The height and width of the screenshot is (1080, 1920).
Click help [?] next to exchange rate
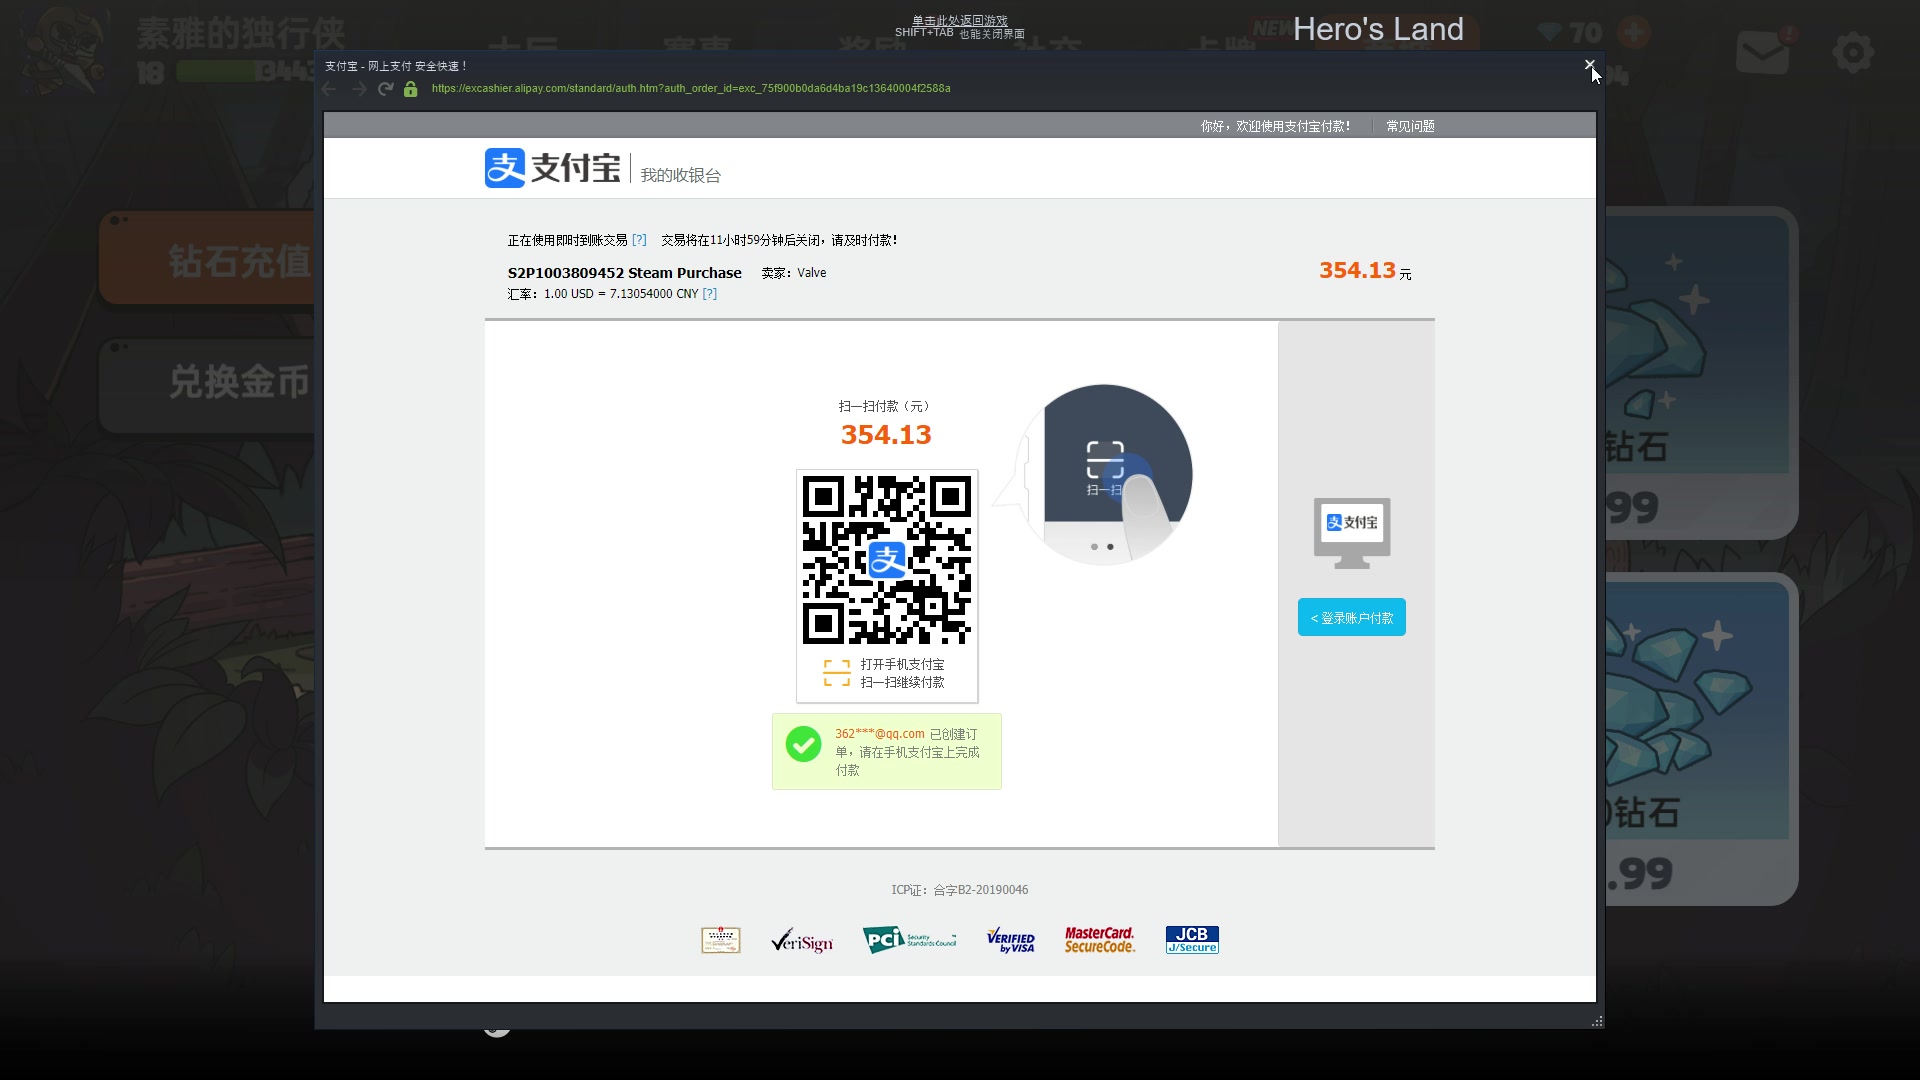[x=709, y=294]
